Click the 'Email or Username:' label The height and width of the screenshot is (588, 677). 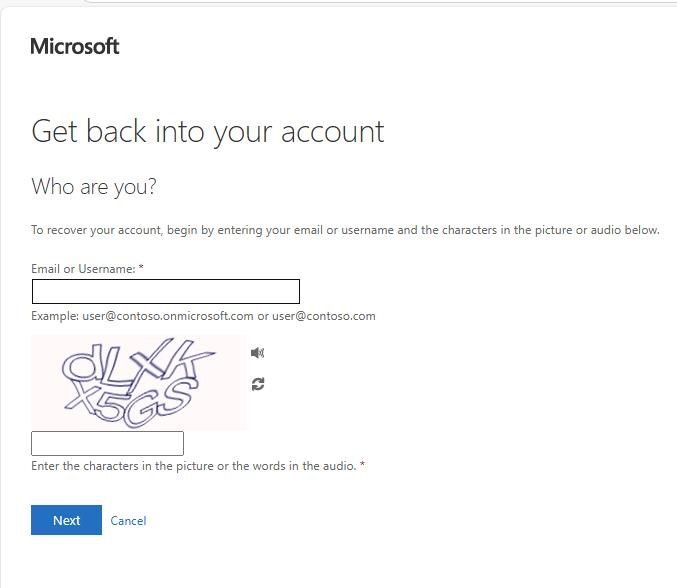click(83, 269)
